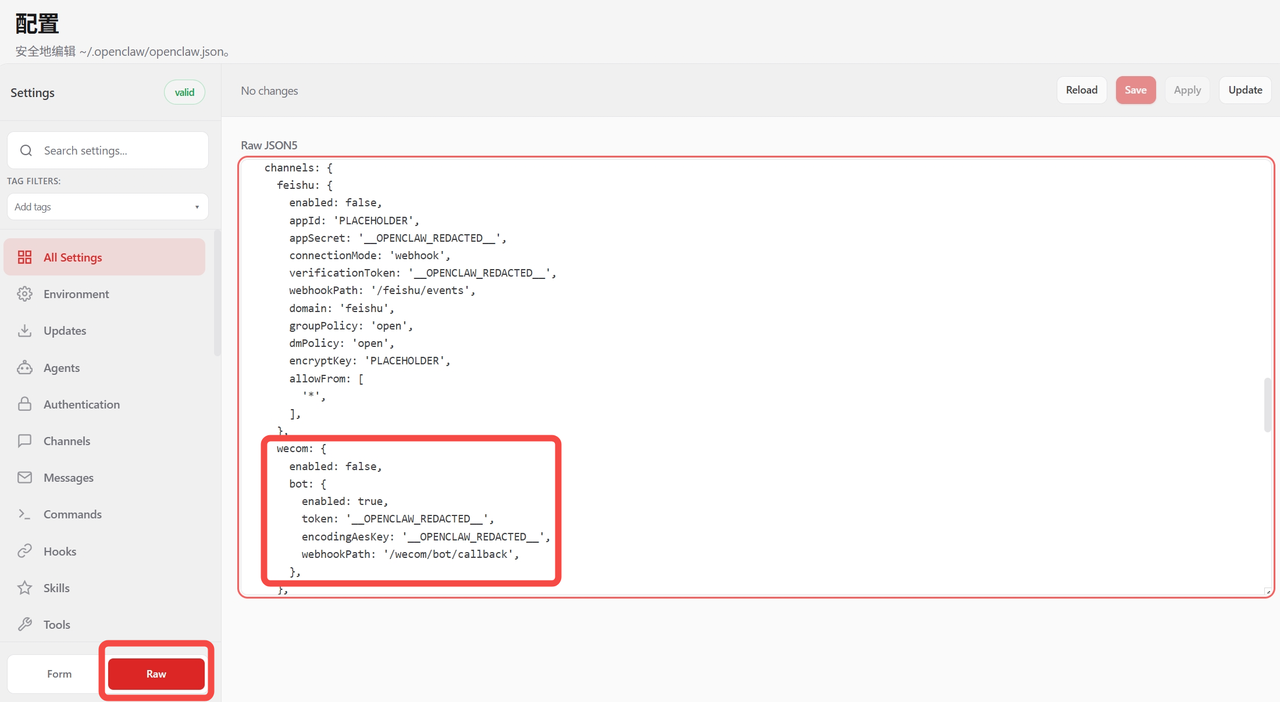The width and height of the screenshot is (1280, 702).
Task: Click the Update button
Action: point(1245,90)
